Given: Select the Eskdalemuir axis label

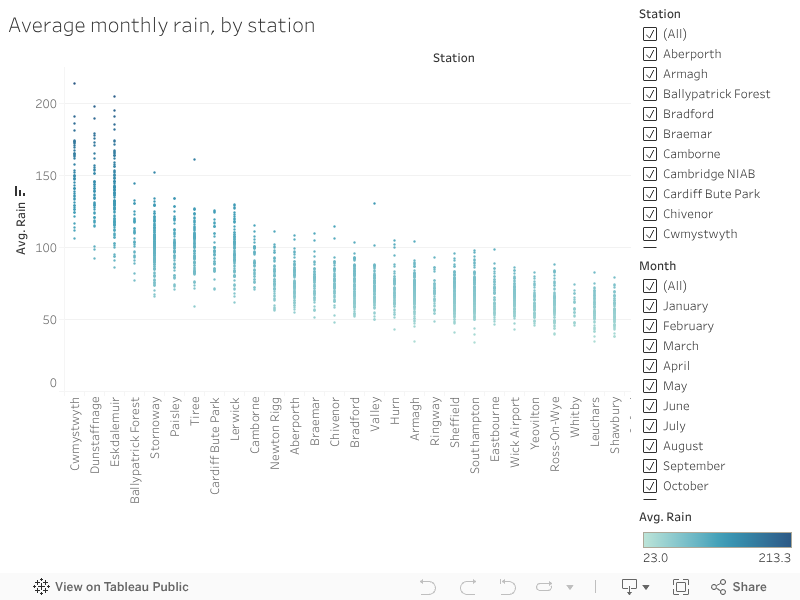Looking at the screenshot, I should coord(114,432).
